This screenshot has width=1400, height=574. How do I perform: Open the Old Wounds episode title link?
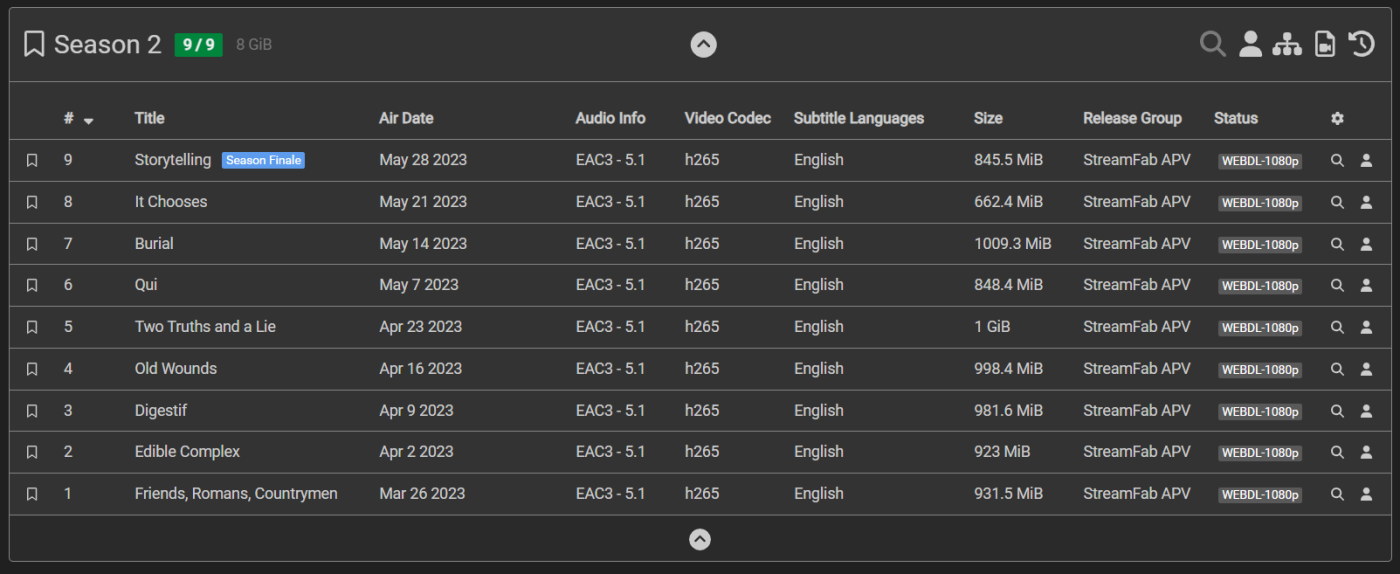pos(176,369)
